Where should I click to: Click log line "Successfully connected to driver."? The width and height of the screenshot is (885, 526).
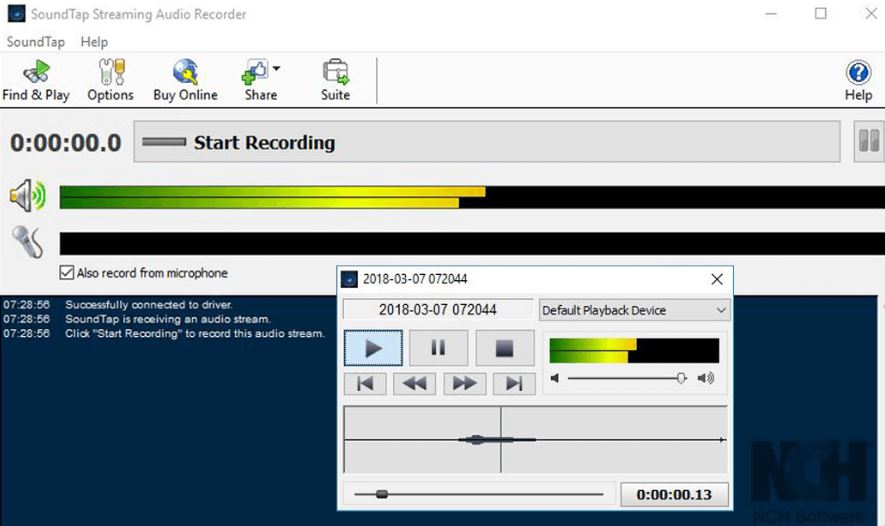point(148,305)
